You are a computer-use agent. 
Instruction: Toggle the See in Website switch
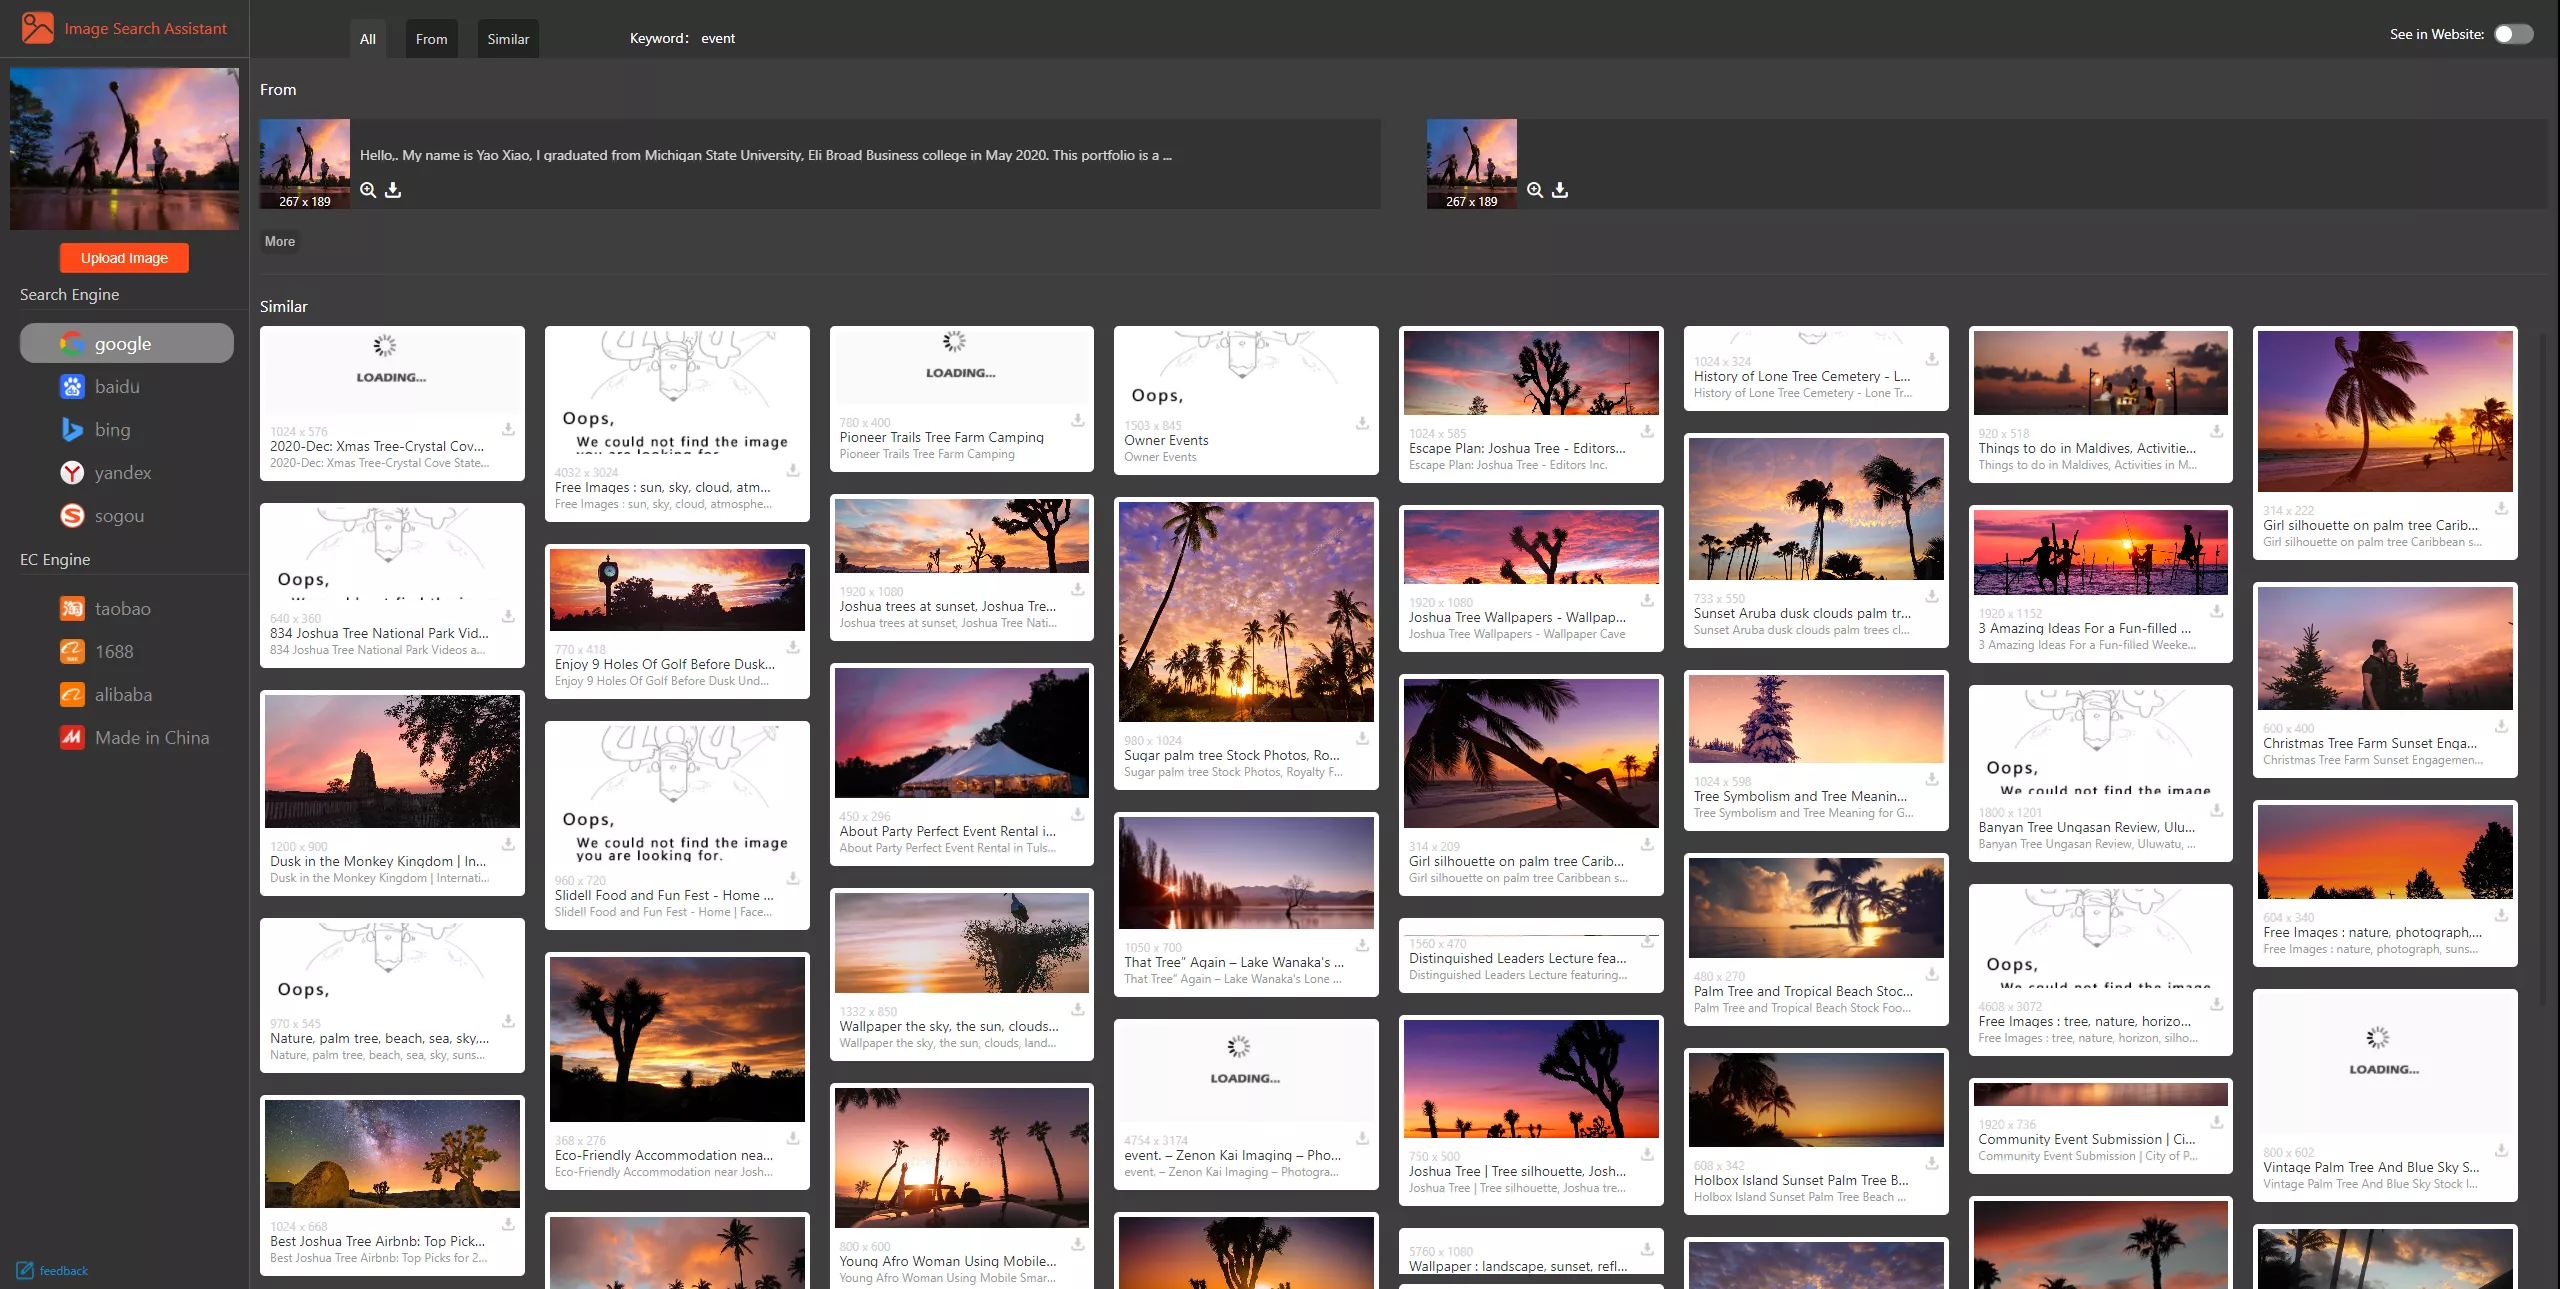pos(2512,34)
